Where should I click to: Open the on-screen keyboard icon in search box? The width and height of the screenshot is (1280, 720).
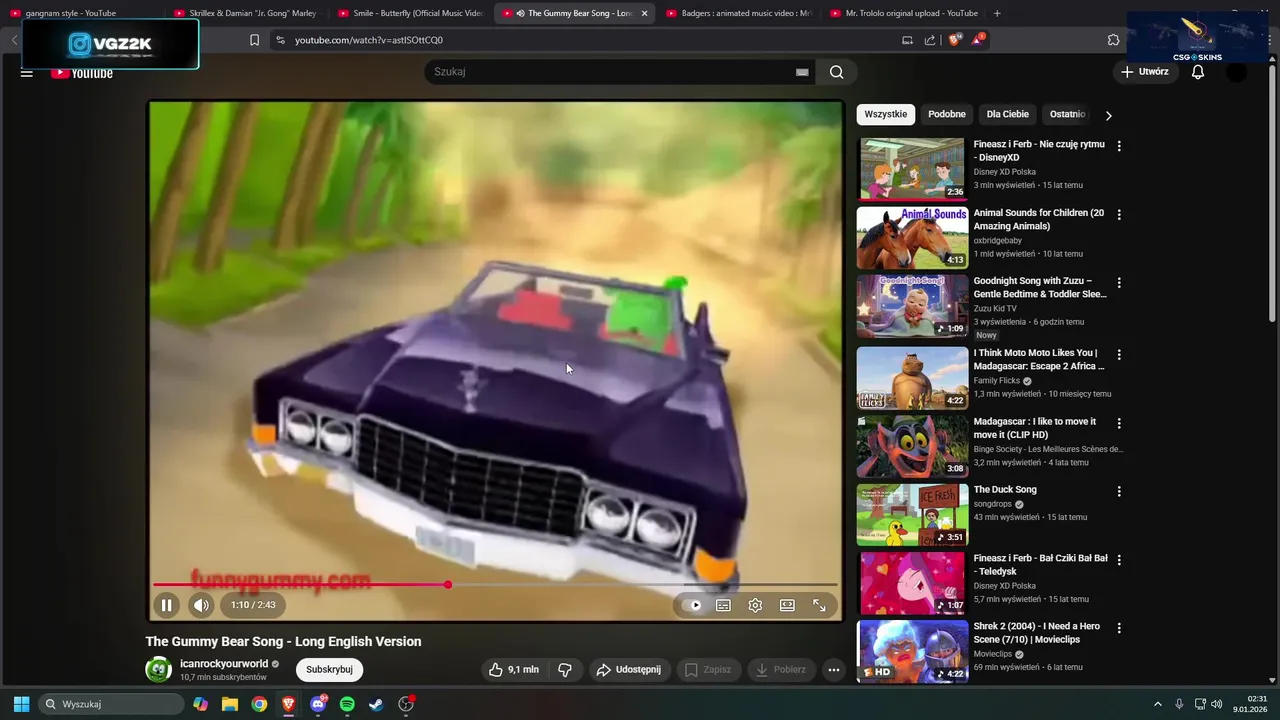click(802, 72)
